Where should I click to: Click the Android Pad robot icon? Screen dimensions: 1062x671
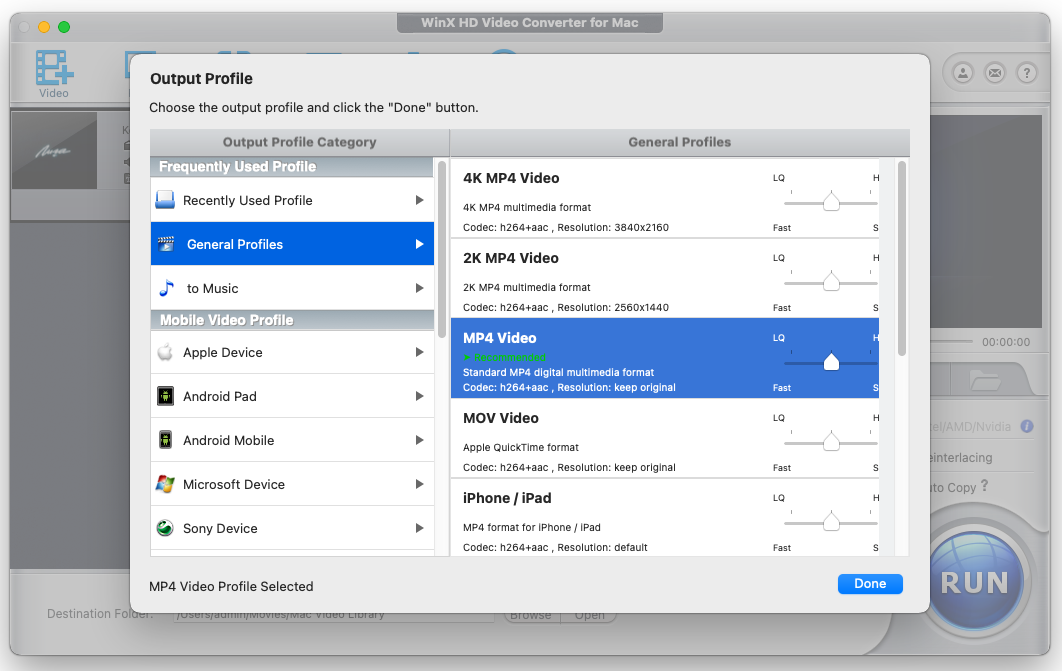tap(165, 396)
